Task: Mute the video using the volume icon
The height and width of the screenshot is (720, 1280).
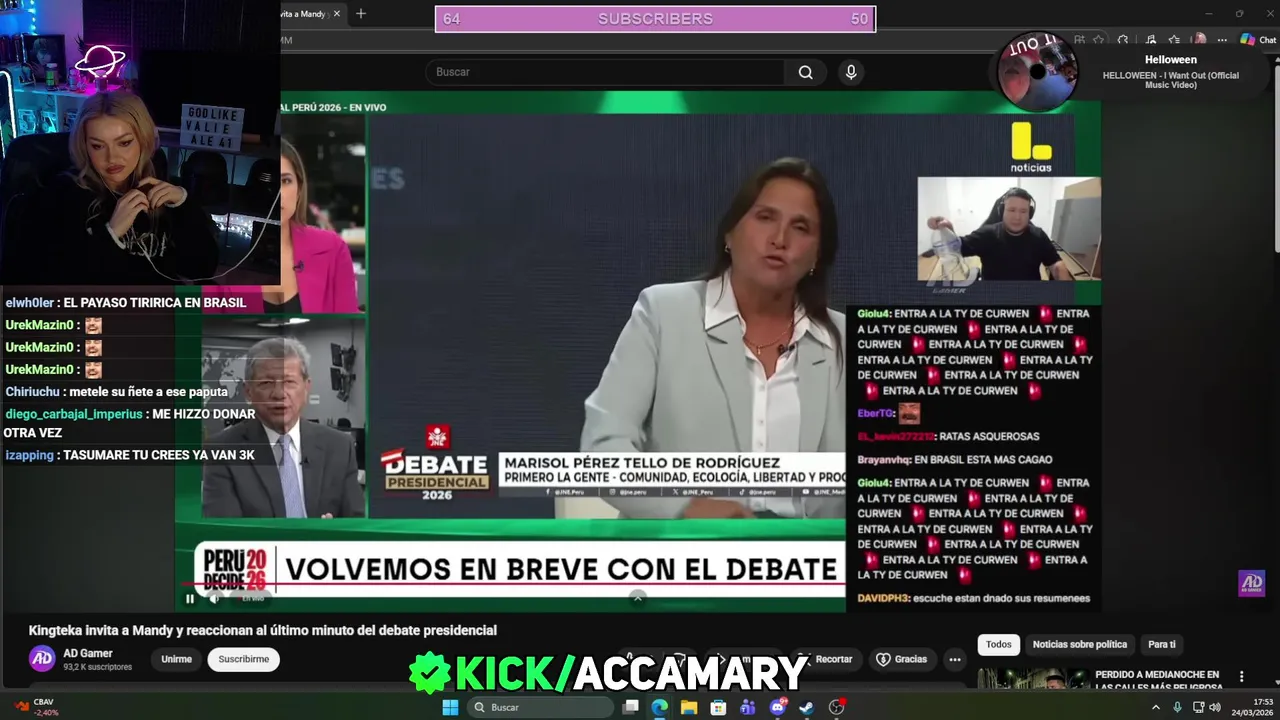Action: [x=214, y=599]
